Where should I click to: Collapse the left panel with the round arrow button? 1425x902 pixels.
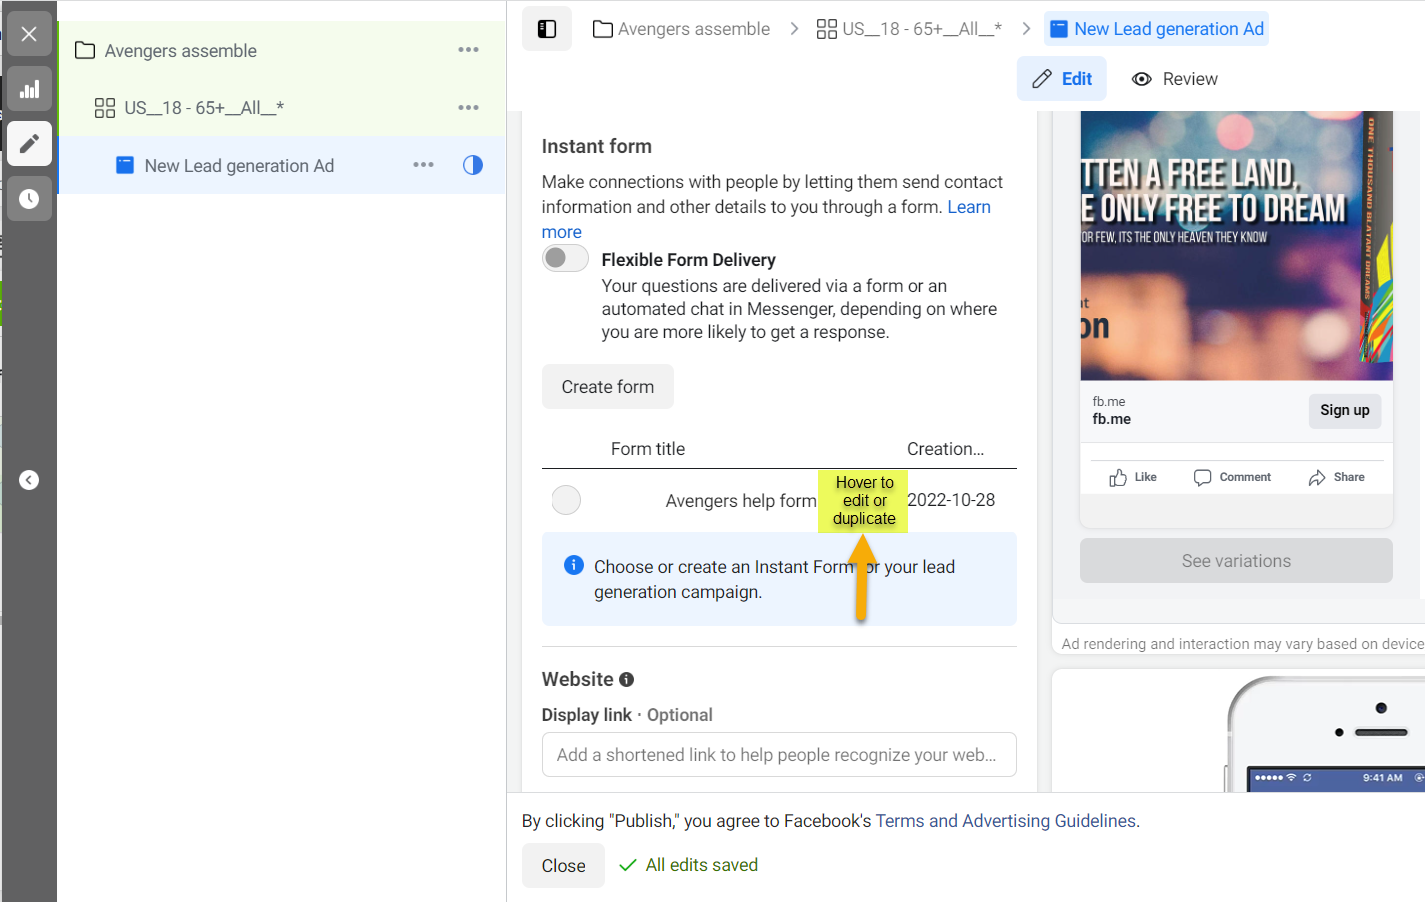pos(29,480)
